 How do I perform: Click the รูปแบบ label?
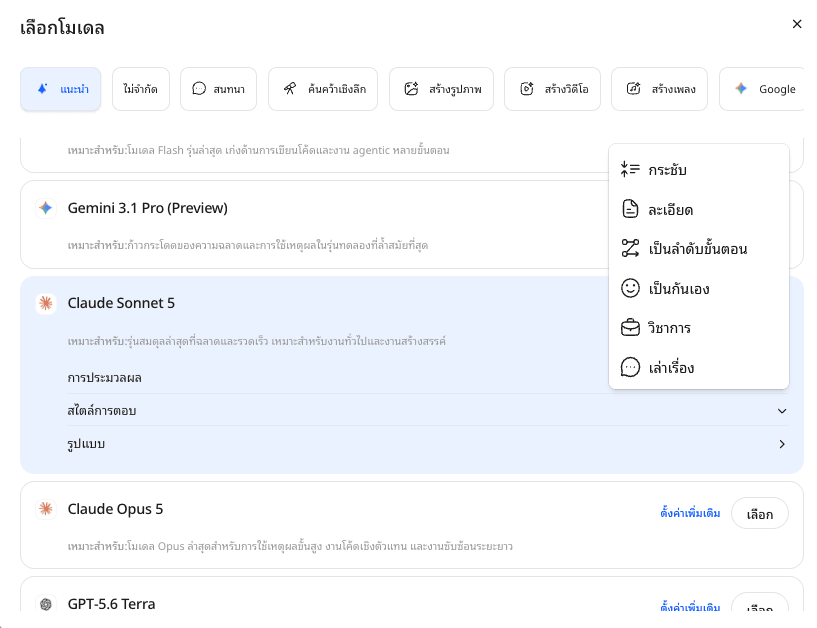click(x=86, y=444)
